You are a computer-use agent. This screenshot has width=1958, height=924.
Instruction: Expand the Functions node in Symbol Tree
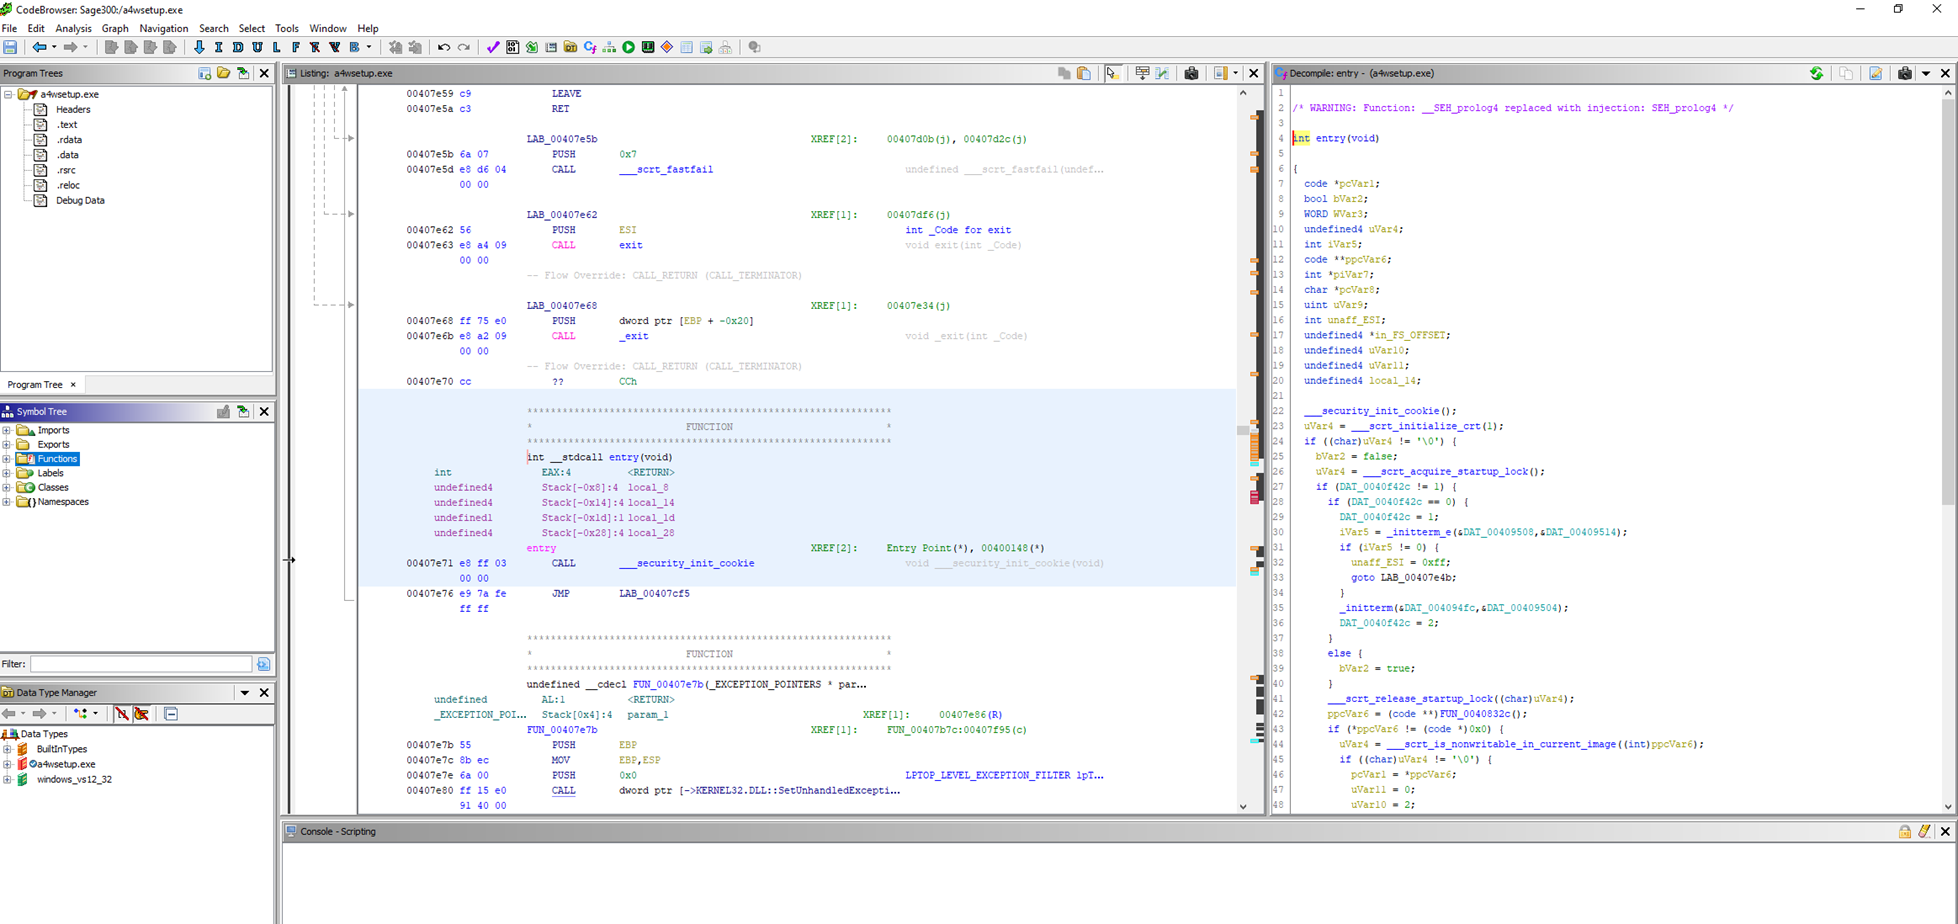pos(7,459)
